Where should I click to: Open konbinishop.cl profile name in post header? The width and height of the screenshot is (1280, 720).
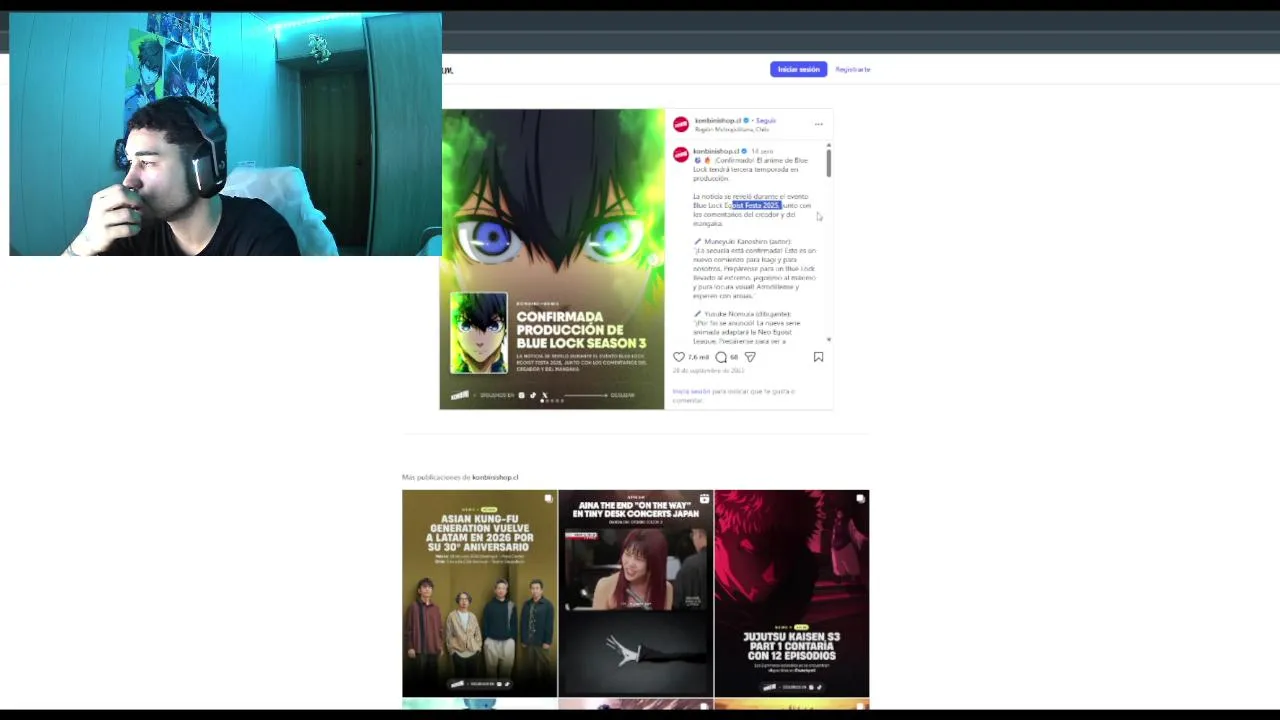717,120
